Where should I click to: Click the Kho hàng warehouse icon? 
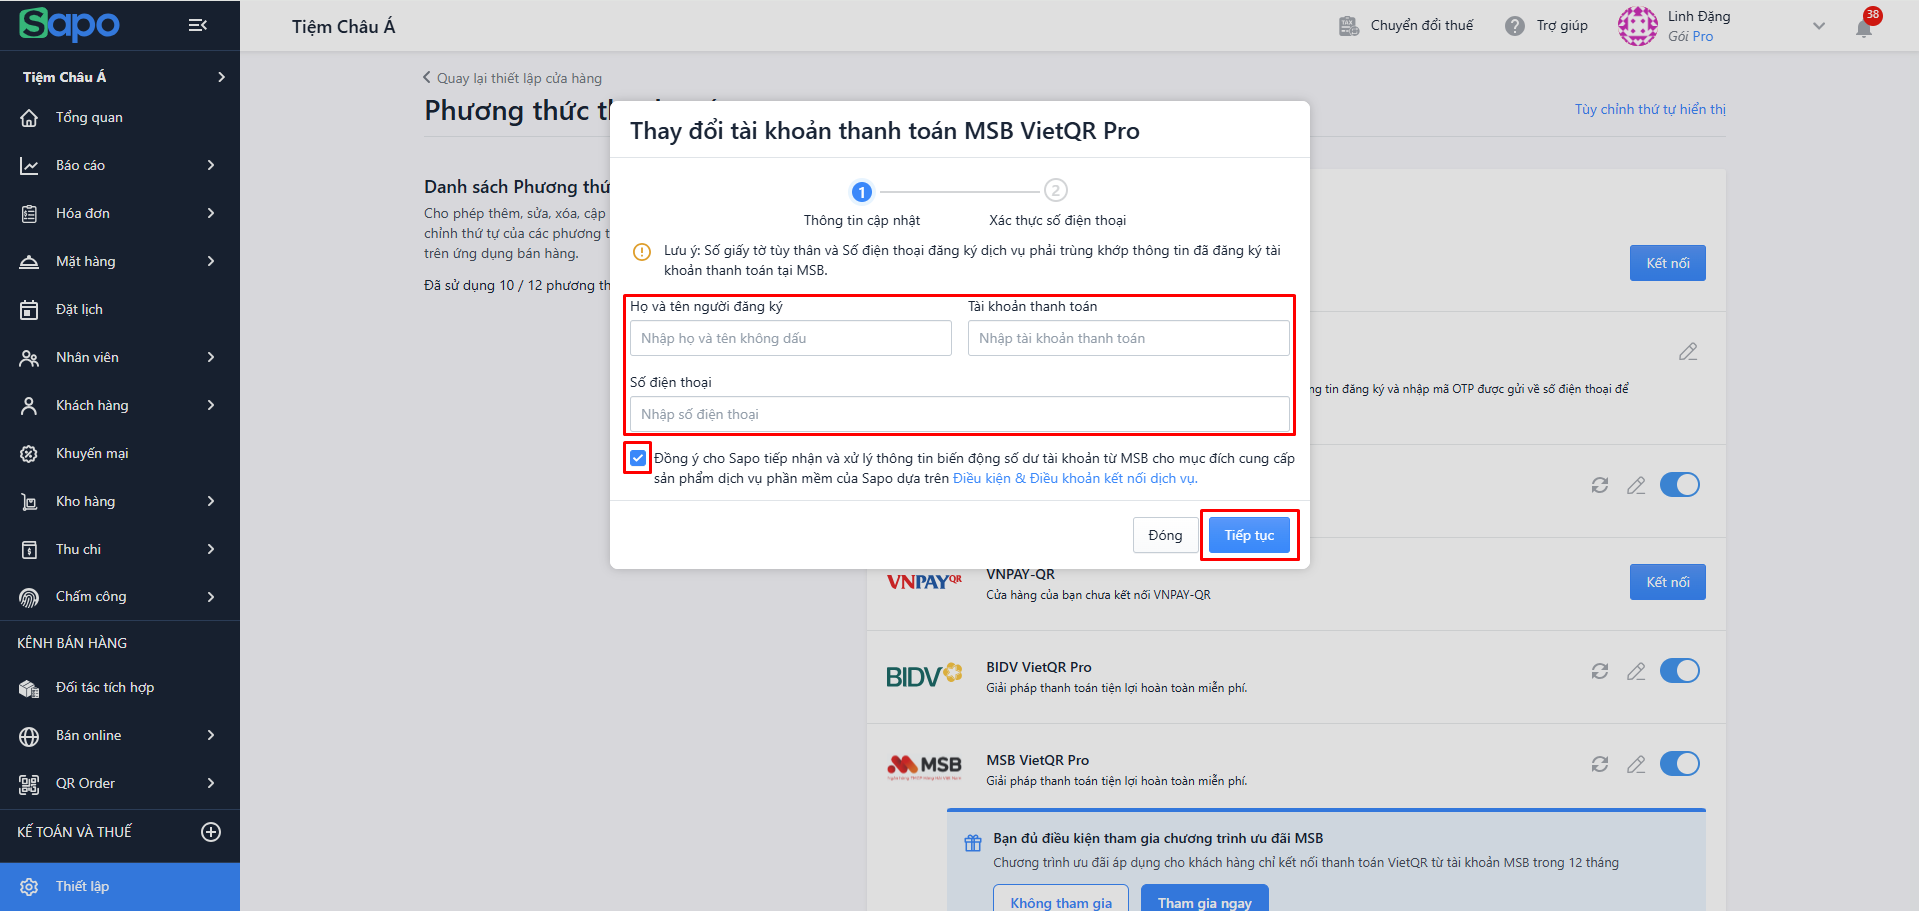(x=29, y=502)
